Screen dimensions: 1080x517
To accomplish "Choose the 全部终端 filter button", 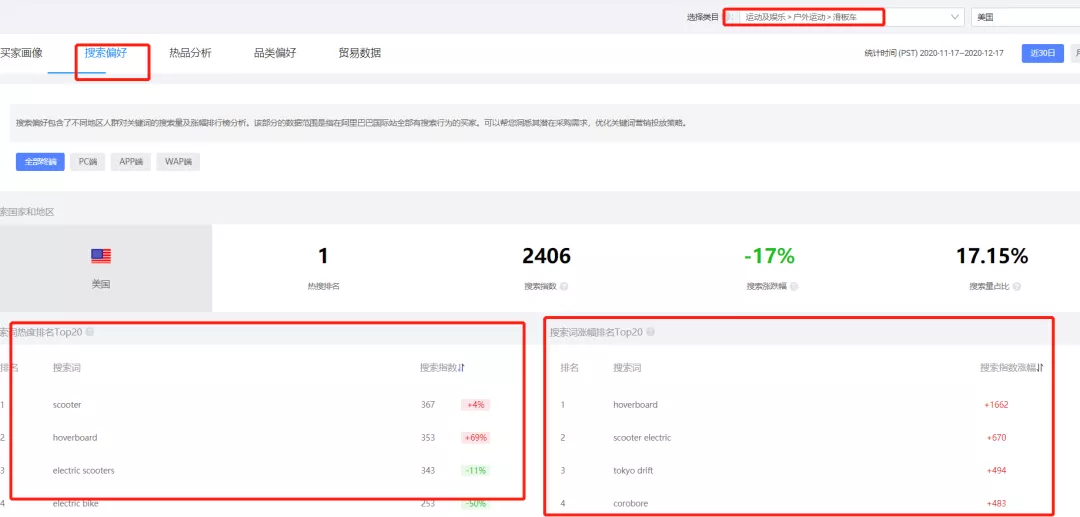I will 40,162.
